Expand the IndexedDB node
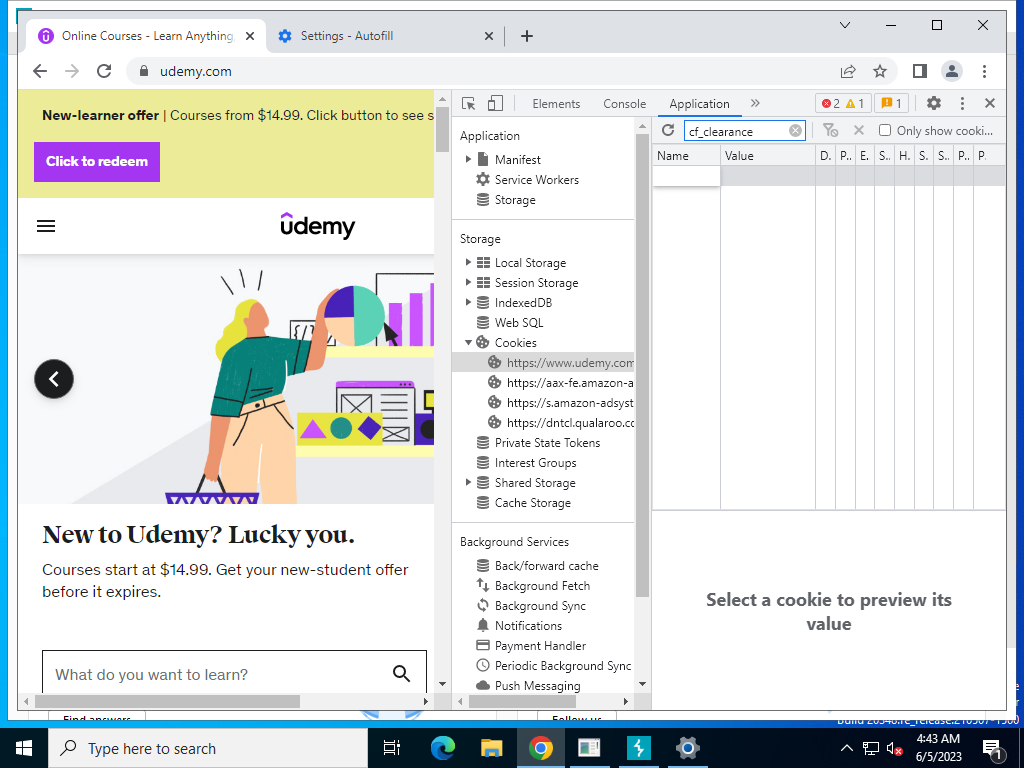 (x=468, y=302)
